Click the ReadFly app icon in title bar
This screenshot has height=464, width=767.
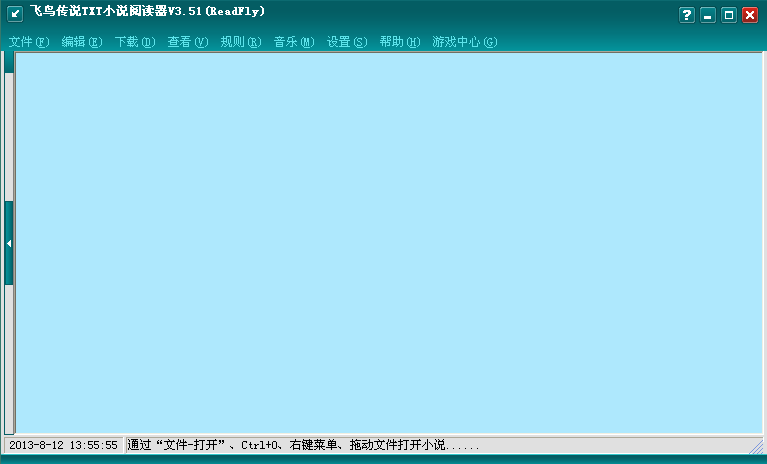tap(15, 14)
